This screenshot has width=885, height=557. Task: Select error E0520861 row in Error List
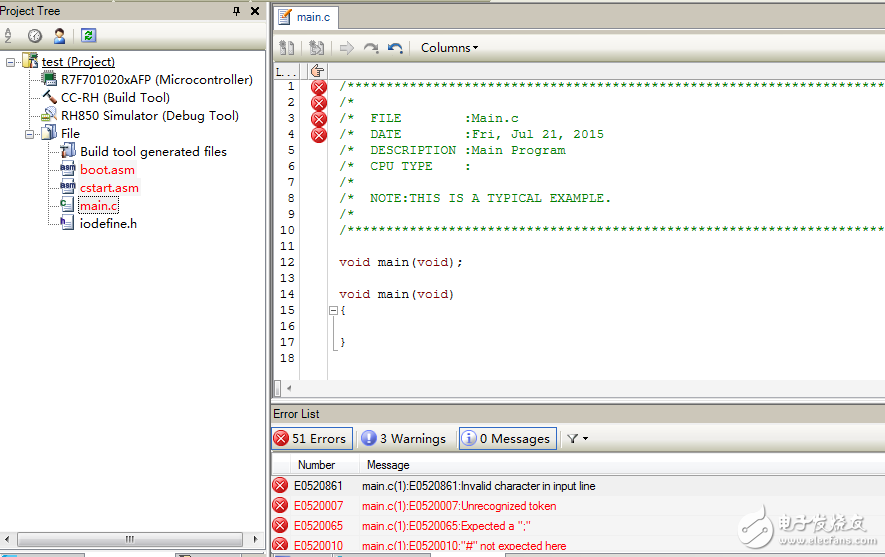click(x=478, y=486)
